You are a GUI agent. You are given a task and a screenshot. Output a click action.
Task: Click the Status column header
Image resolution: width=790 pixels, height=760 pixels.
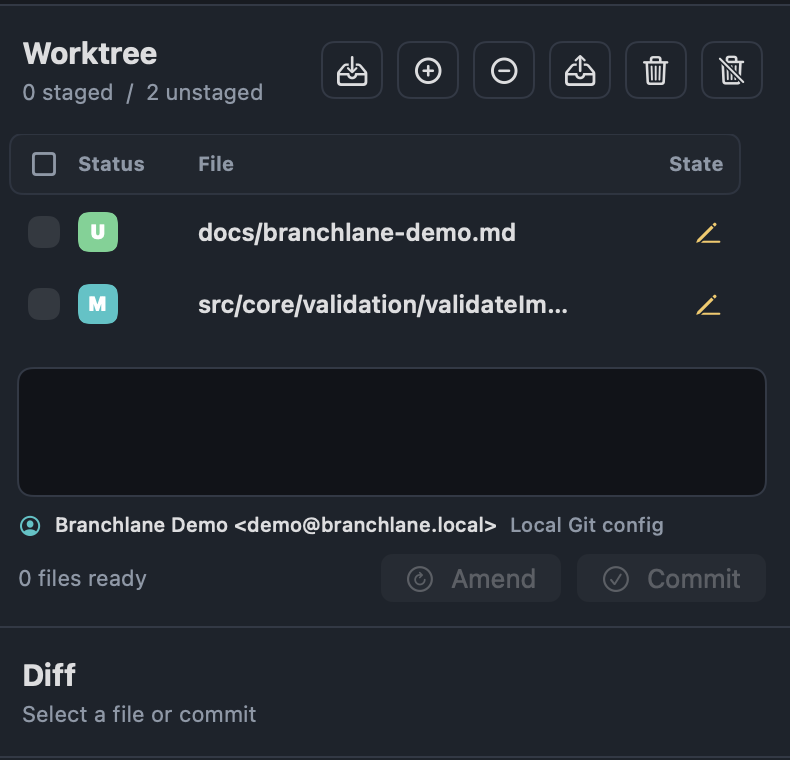click(x=111, y=164)
